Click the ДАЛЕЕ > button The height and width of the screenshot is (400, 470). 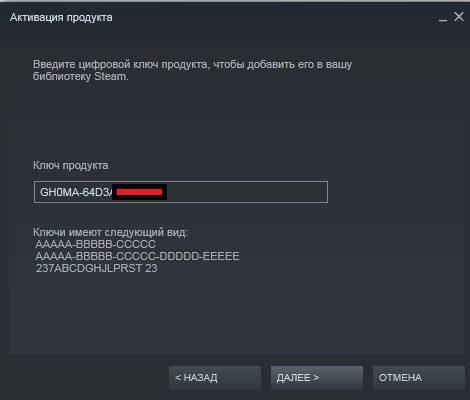(x=317, y=378)
